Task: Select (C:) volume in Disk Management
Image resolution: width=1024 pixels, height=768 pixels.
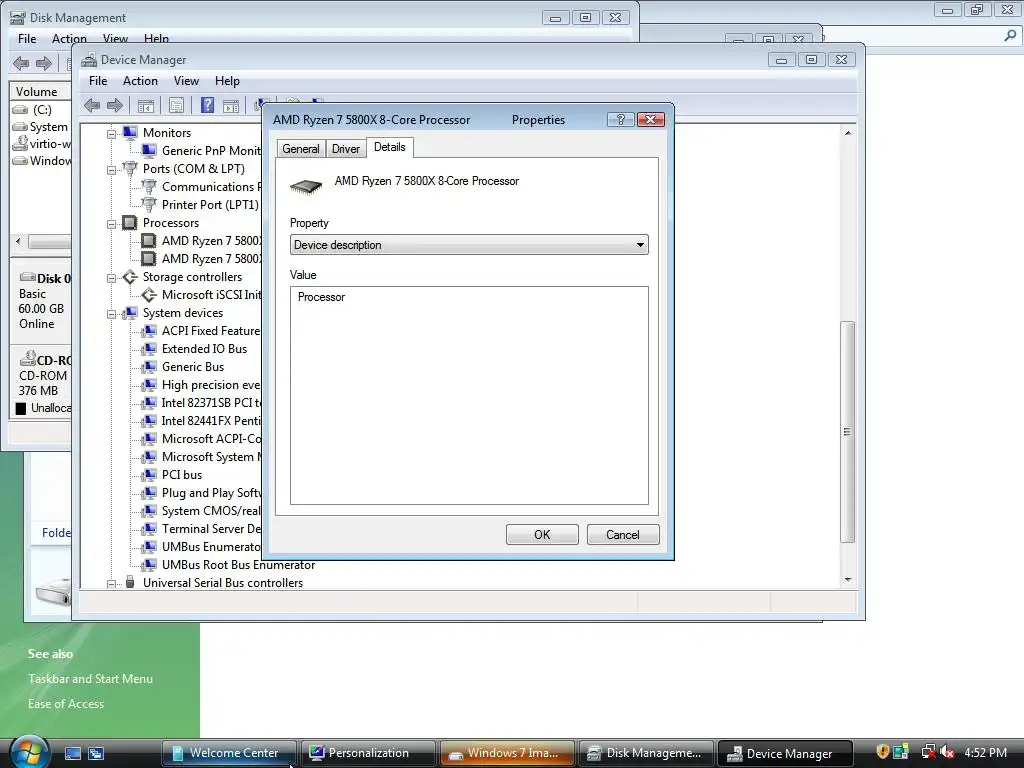Action: pyautogui.click(x=42, y=110)
